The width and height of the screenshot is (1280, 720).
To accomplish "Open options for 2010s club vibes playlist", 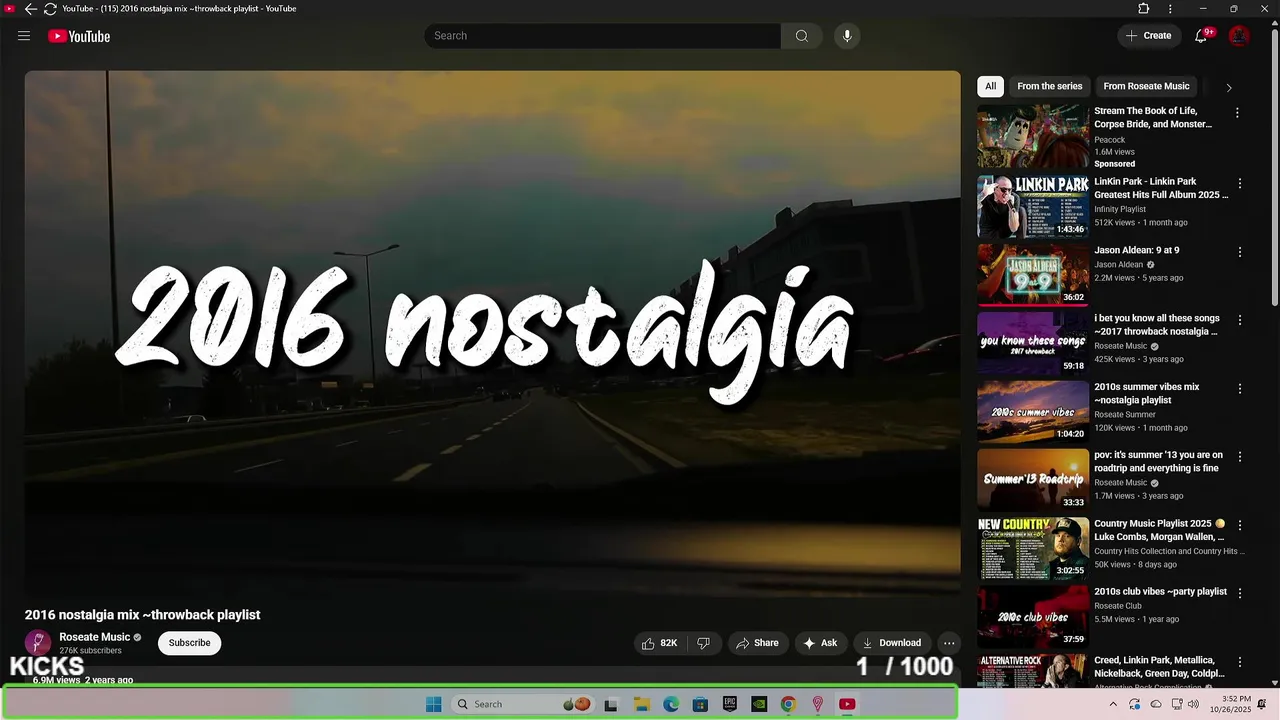I will pos(1240,593).
